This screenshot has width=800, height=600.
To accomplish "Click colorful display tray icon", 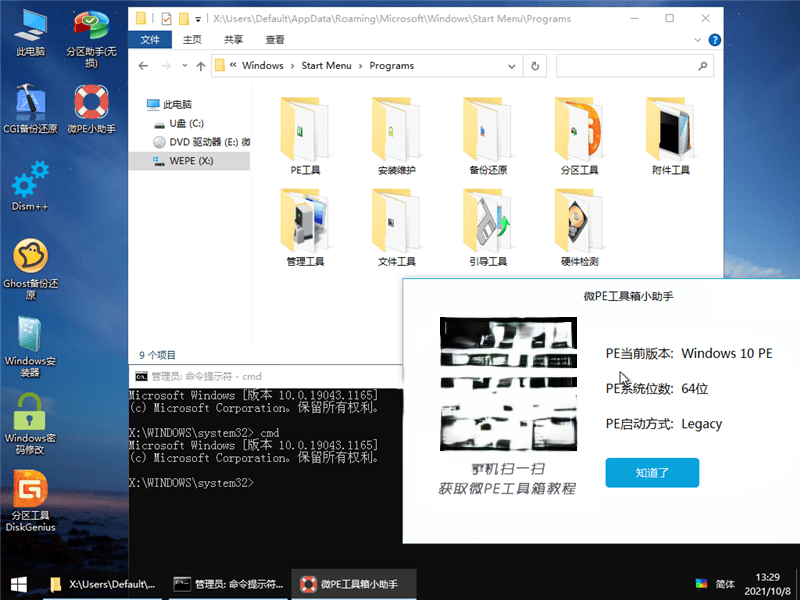I will click(x=702, y=584).
